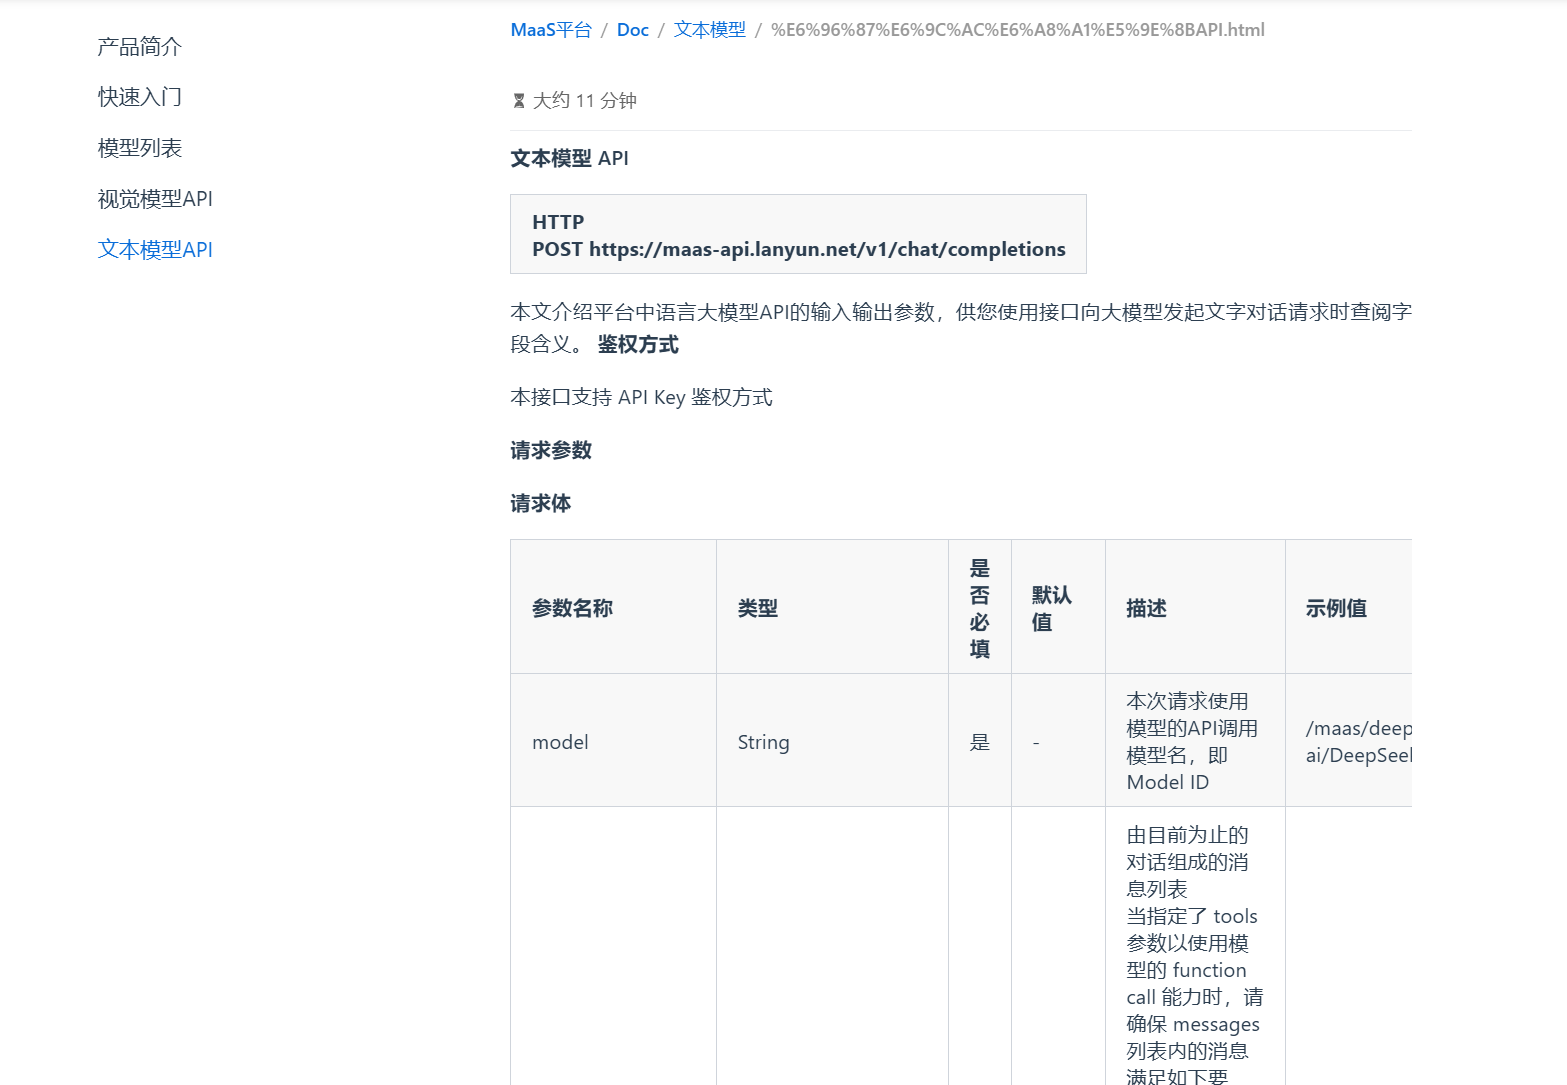Open 产品简介 in the sidebar
Viewport: 1567px width, 1085px height.
pos(138,46)
